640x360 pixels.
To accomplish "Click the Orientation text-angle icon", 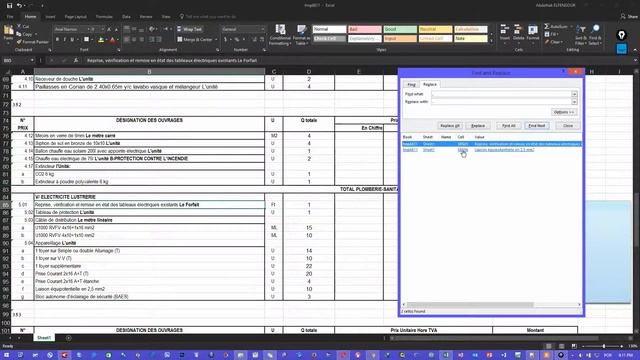I will pyautogui.click(x=151, y=29).
